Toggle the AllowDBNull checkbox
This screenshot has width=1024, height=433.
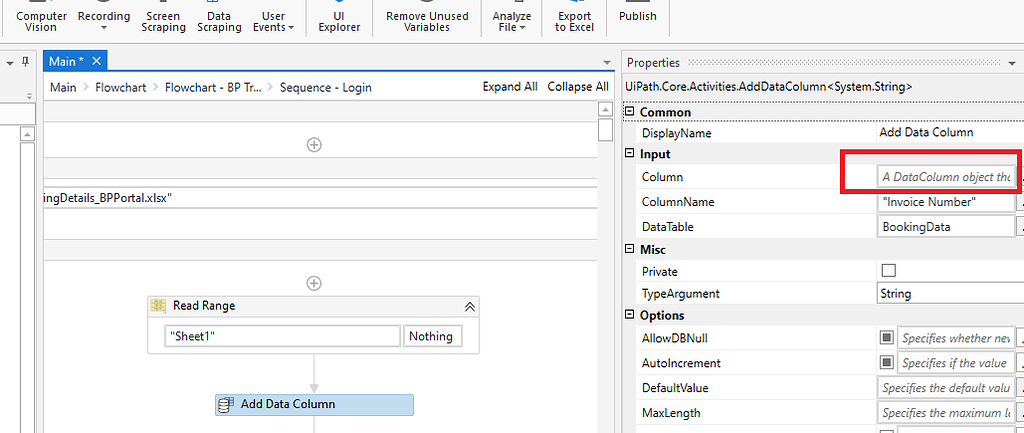tap(886, 338)
